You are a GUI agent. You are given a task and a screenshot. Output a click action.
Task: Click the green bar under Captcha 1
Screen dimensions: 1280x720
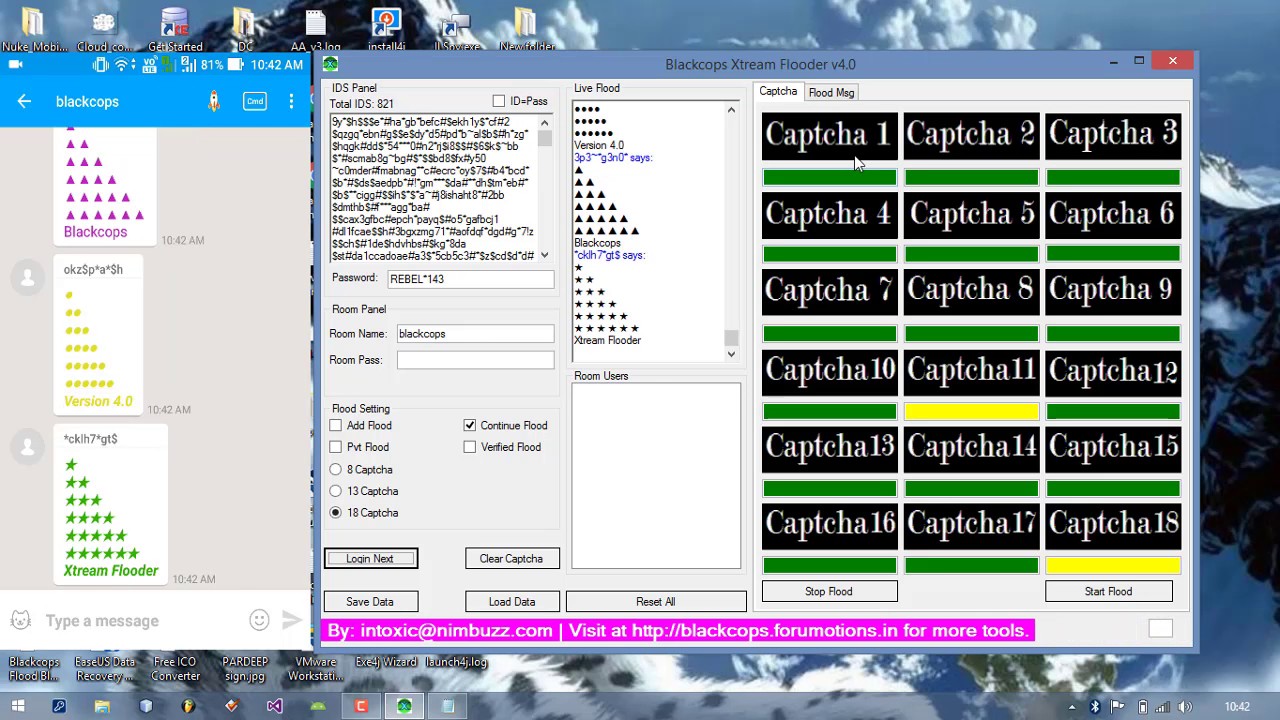tap(829, 177)
